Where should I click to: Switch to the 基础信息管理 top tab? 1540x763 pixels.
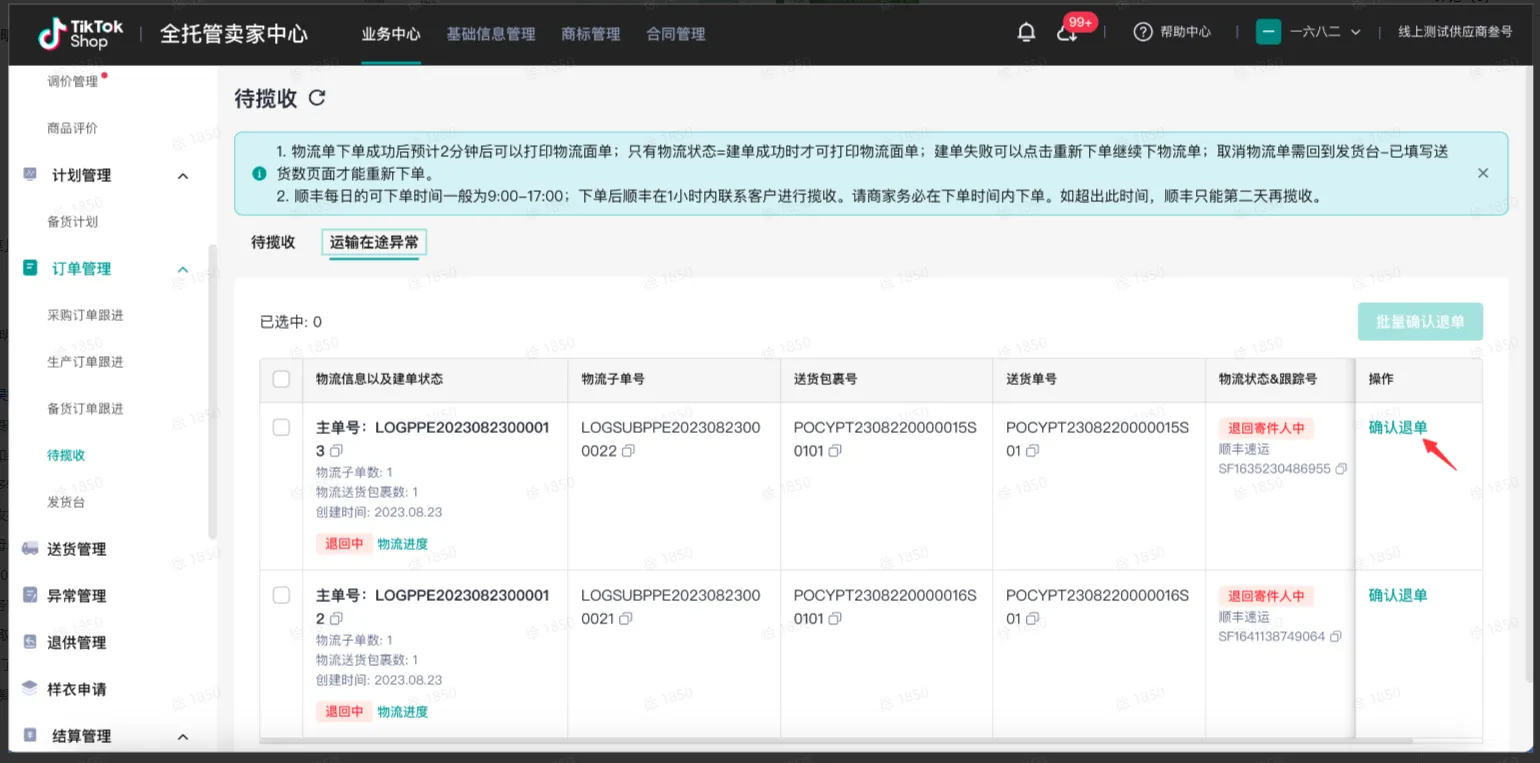[x=491, y=34]
